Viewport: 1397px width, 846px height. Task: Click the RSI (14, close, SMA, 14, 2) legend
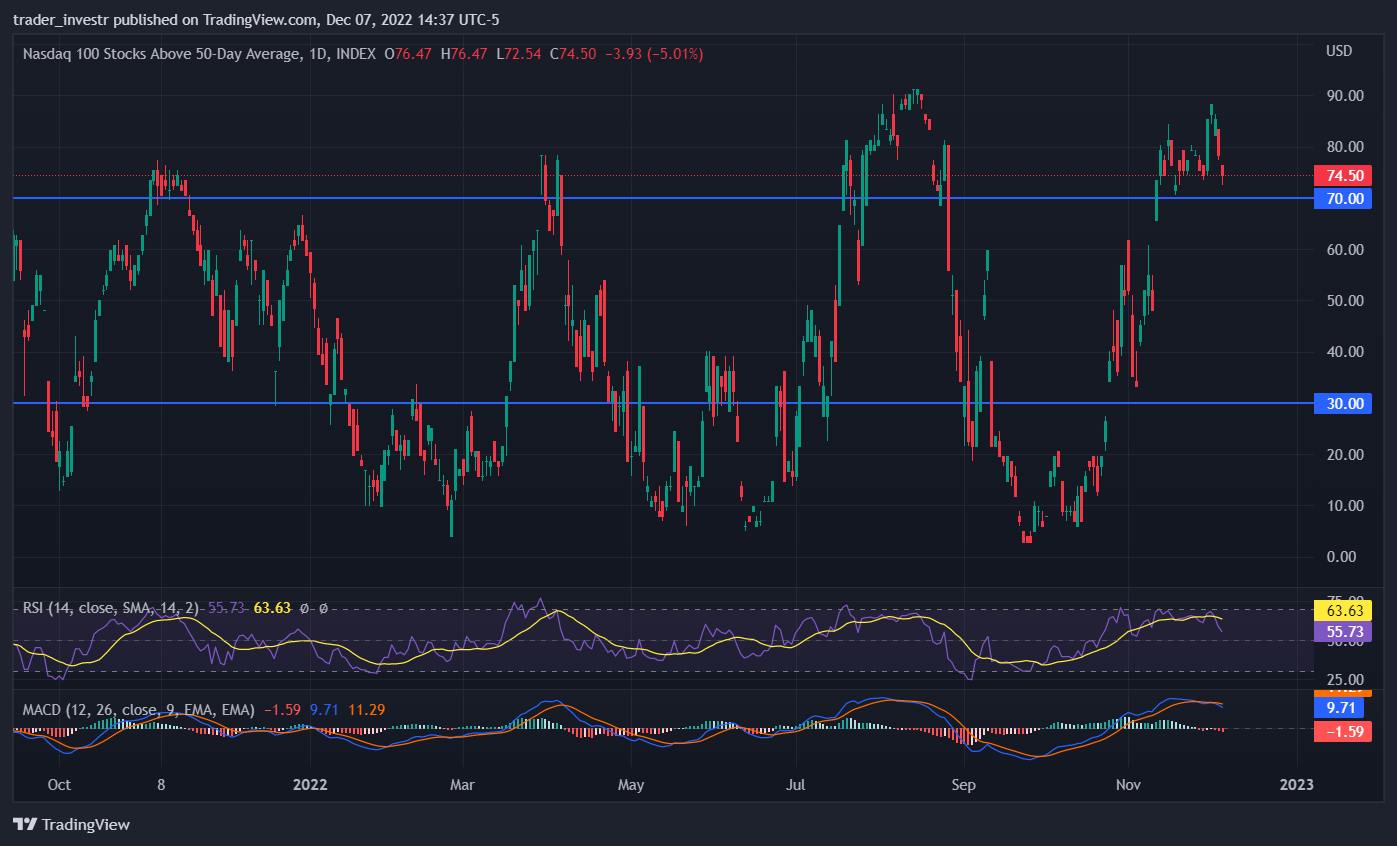click(111, 608)
